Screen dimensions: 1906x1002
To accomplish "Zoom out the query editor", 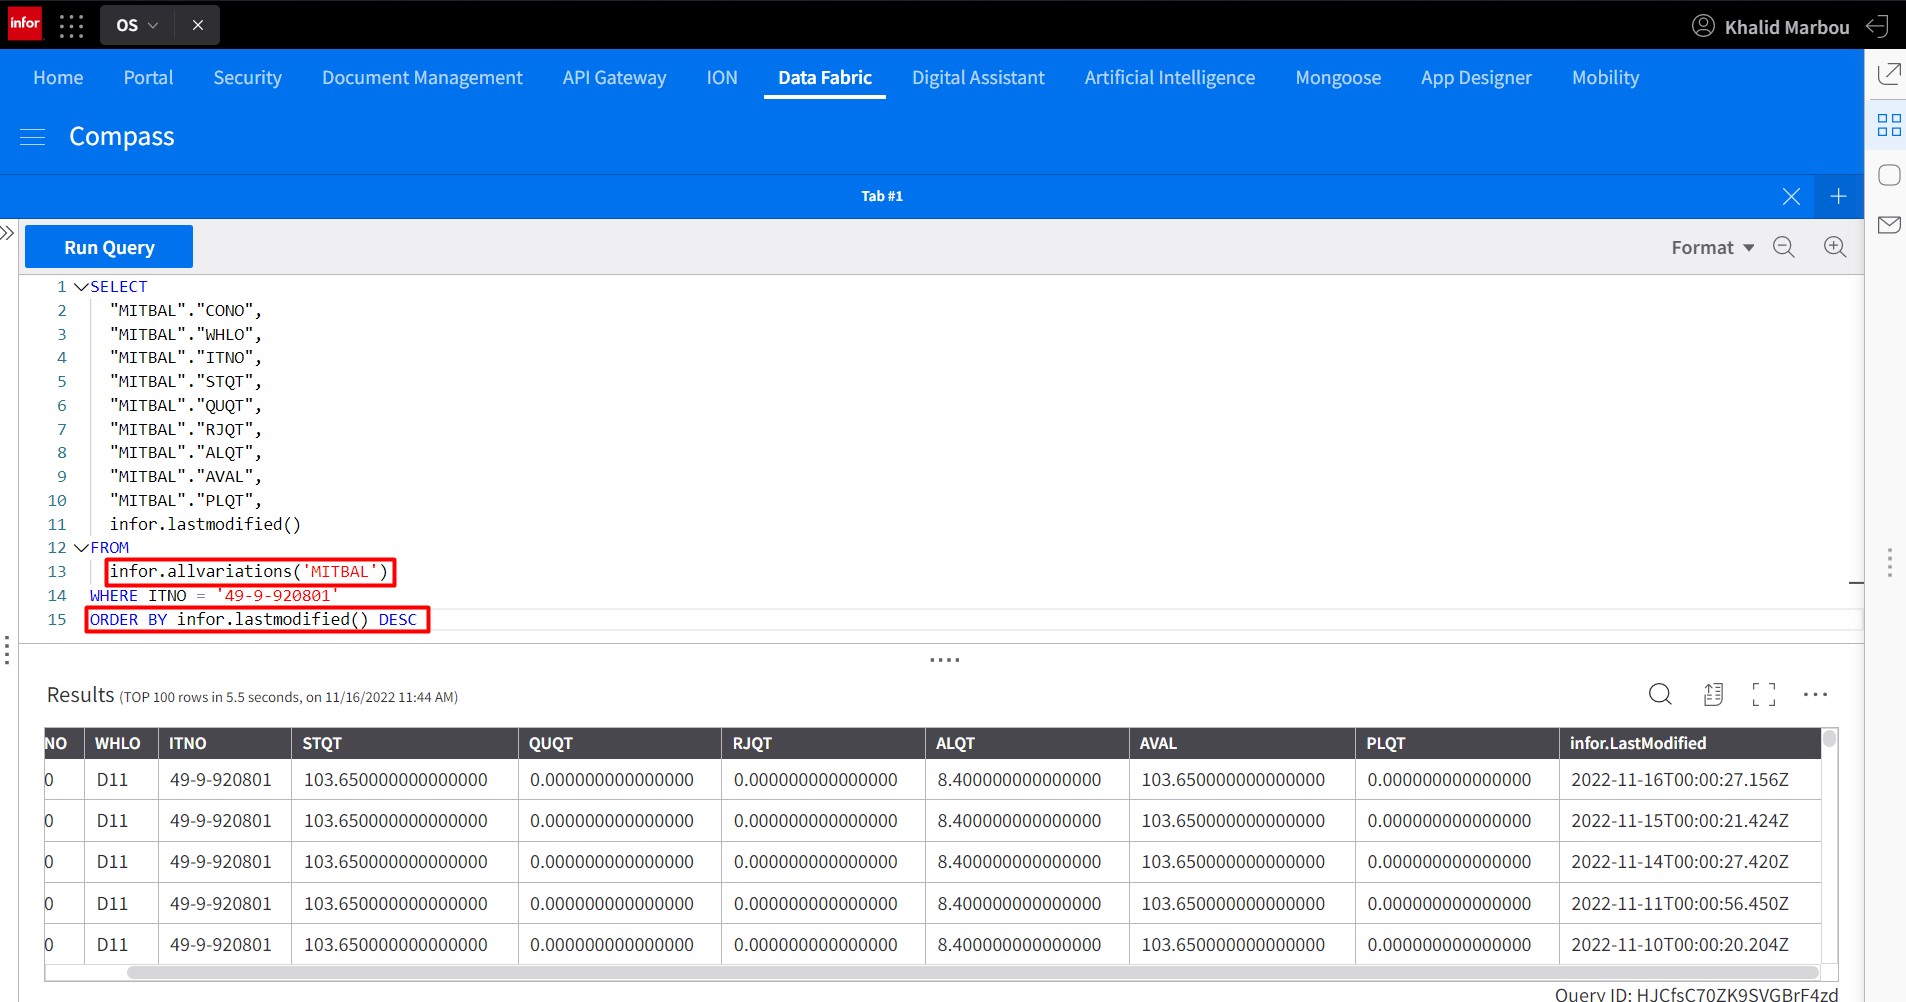I will tap(1784, 247).
